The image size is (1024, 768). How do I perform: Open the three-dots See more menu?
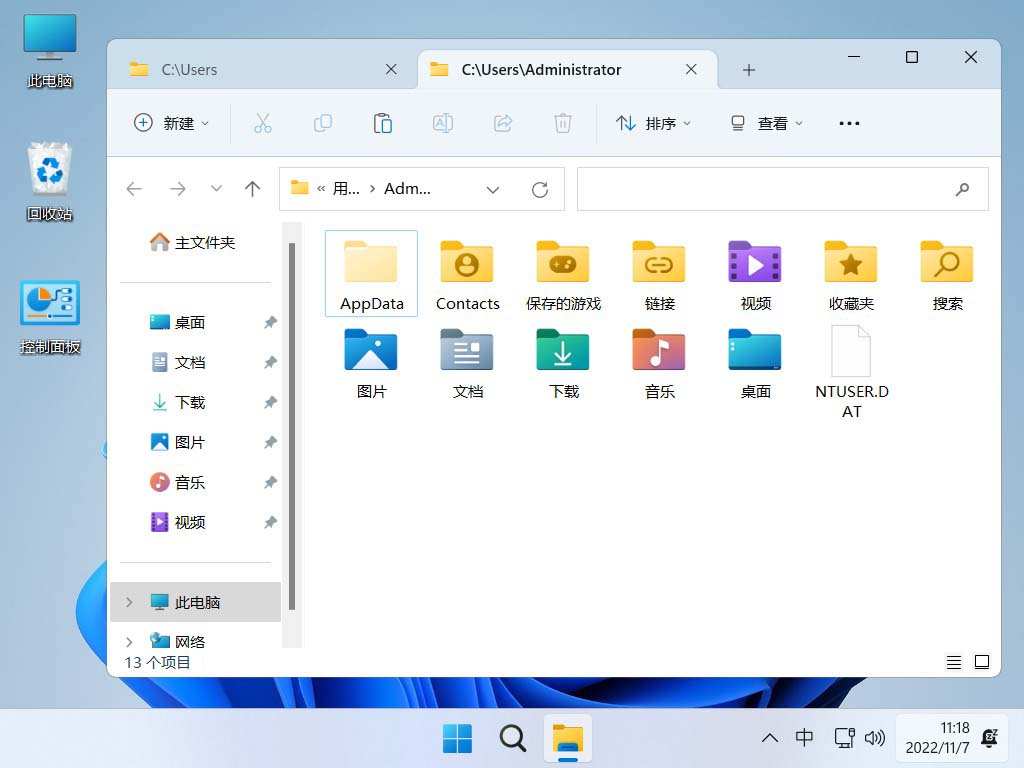click(x=849, y=123)
